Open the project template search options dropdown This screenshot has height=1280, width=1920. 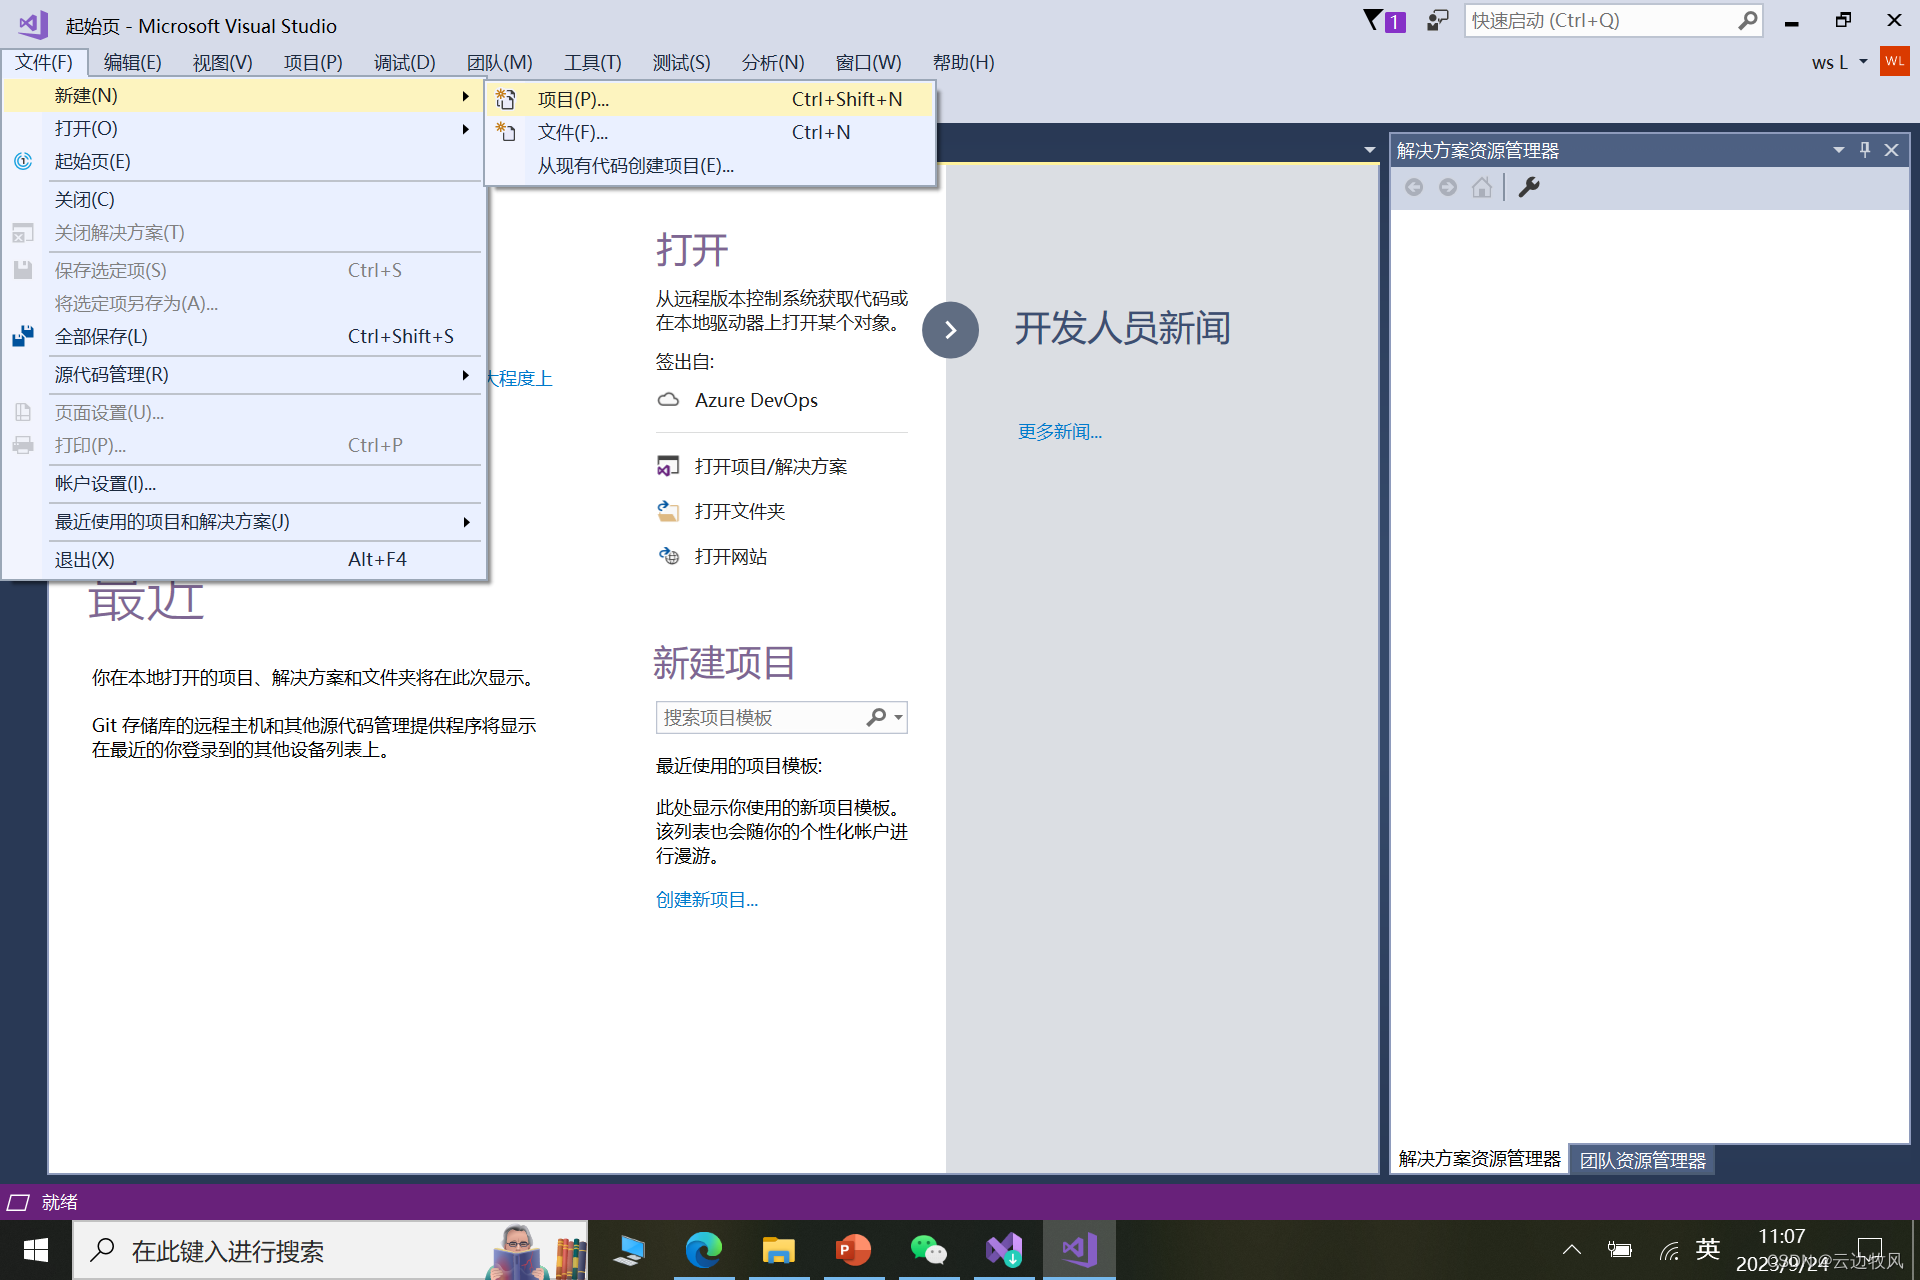(898, 718)
